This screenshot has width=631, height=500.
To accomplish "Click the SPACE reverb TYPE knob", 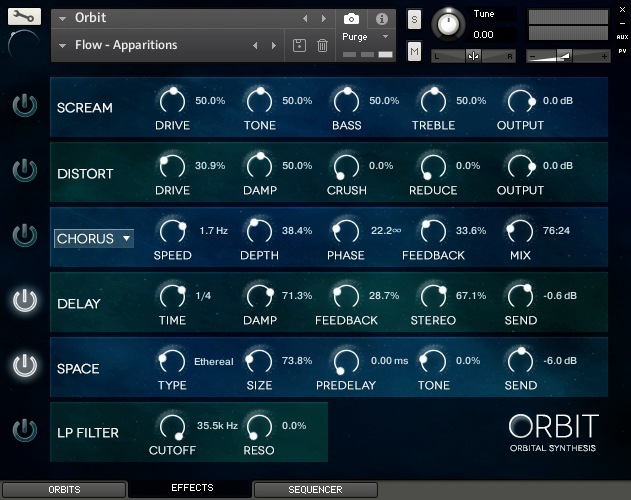I will 172,361.
